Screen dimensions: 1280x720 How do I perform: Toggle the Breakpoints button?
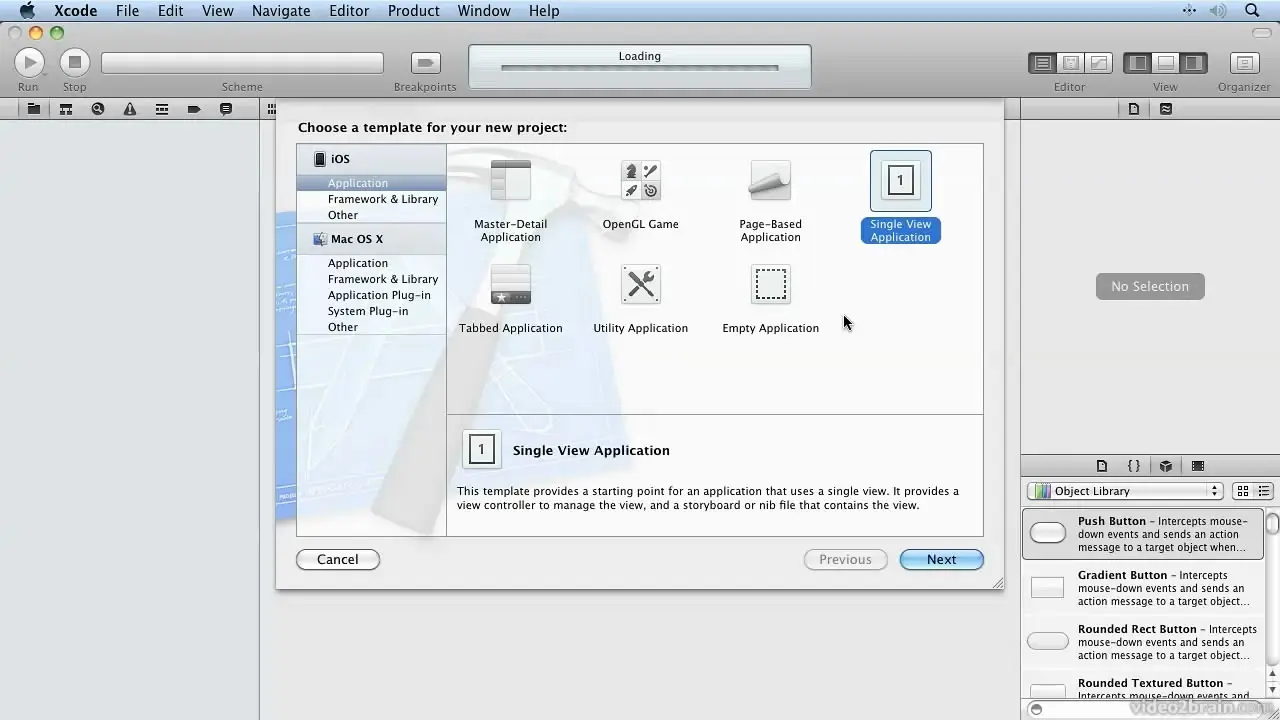click(425, 62)
